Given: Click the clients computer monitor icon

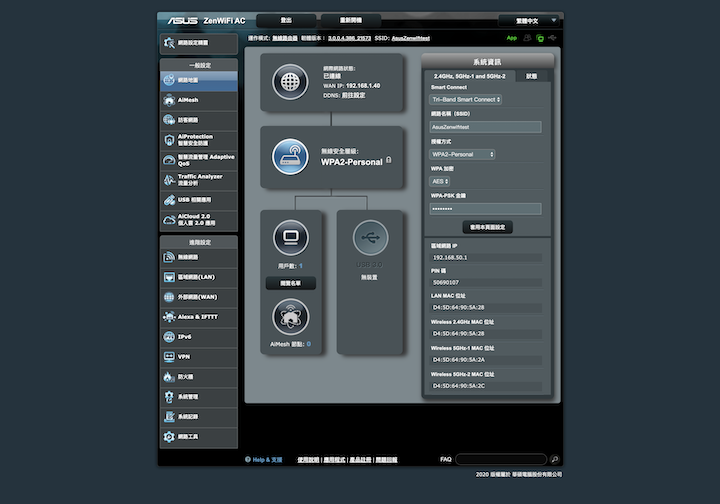Looking at the screenshot, I should pos(291,238).
